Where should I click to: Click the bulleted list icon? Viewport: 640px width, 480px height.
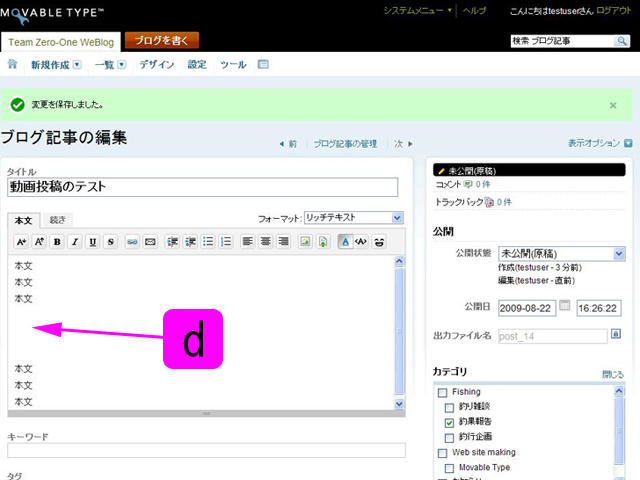208,241
